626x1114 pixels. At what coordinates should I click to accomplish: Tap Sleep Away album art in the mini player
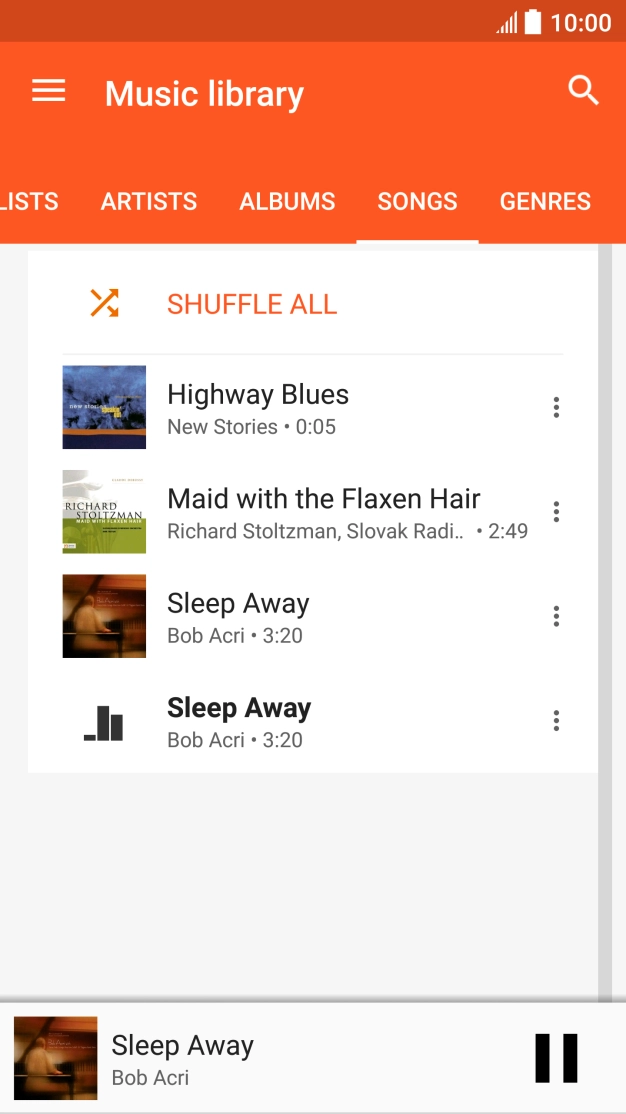55,1057
